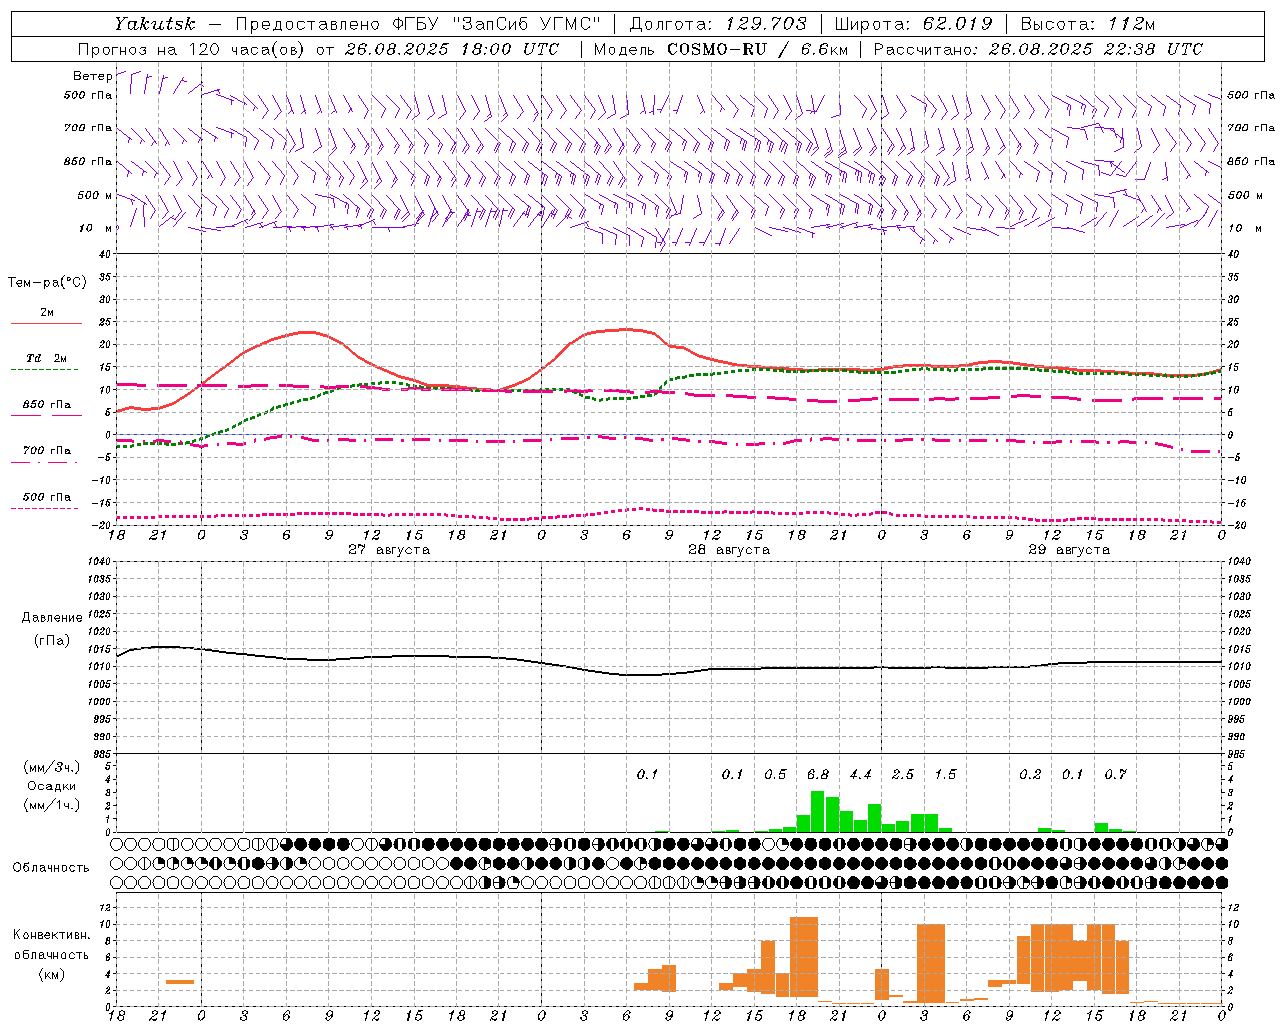Click the '0.2' precipitation total
The width and height of the screenshot is (1280, 1024).
point(1030,774)
